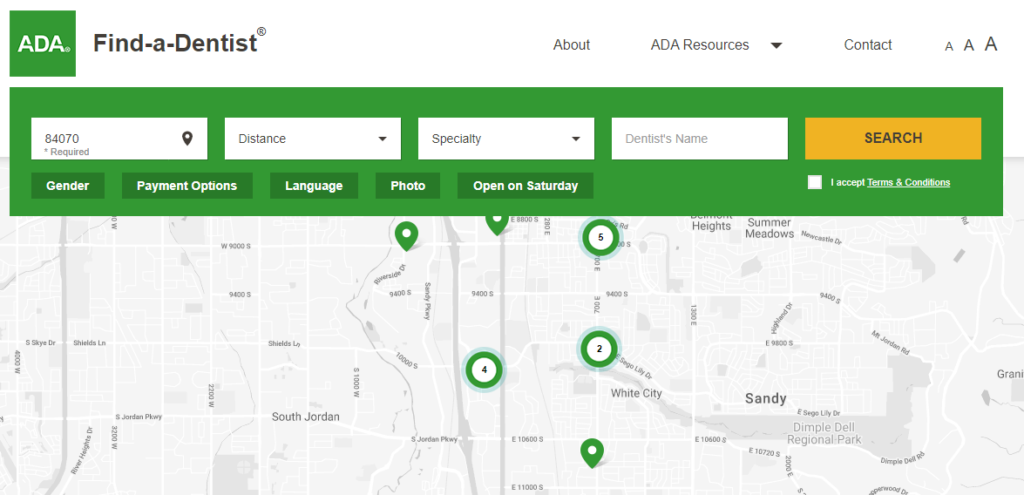Image resolution: width=1024 pixels, height=495 pixels.
Task: Open the cluster marker labeled 5
Action: [600, 237]
